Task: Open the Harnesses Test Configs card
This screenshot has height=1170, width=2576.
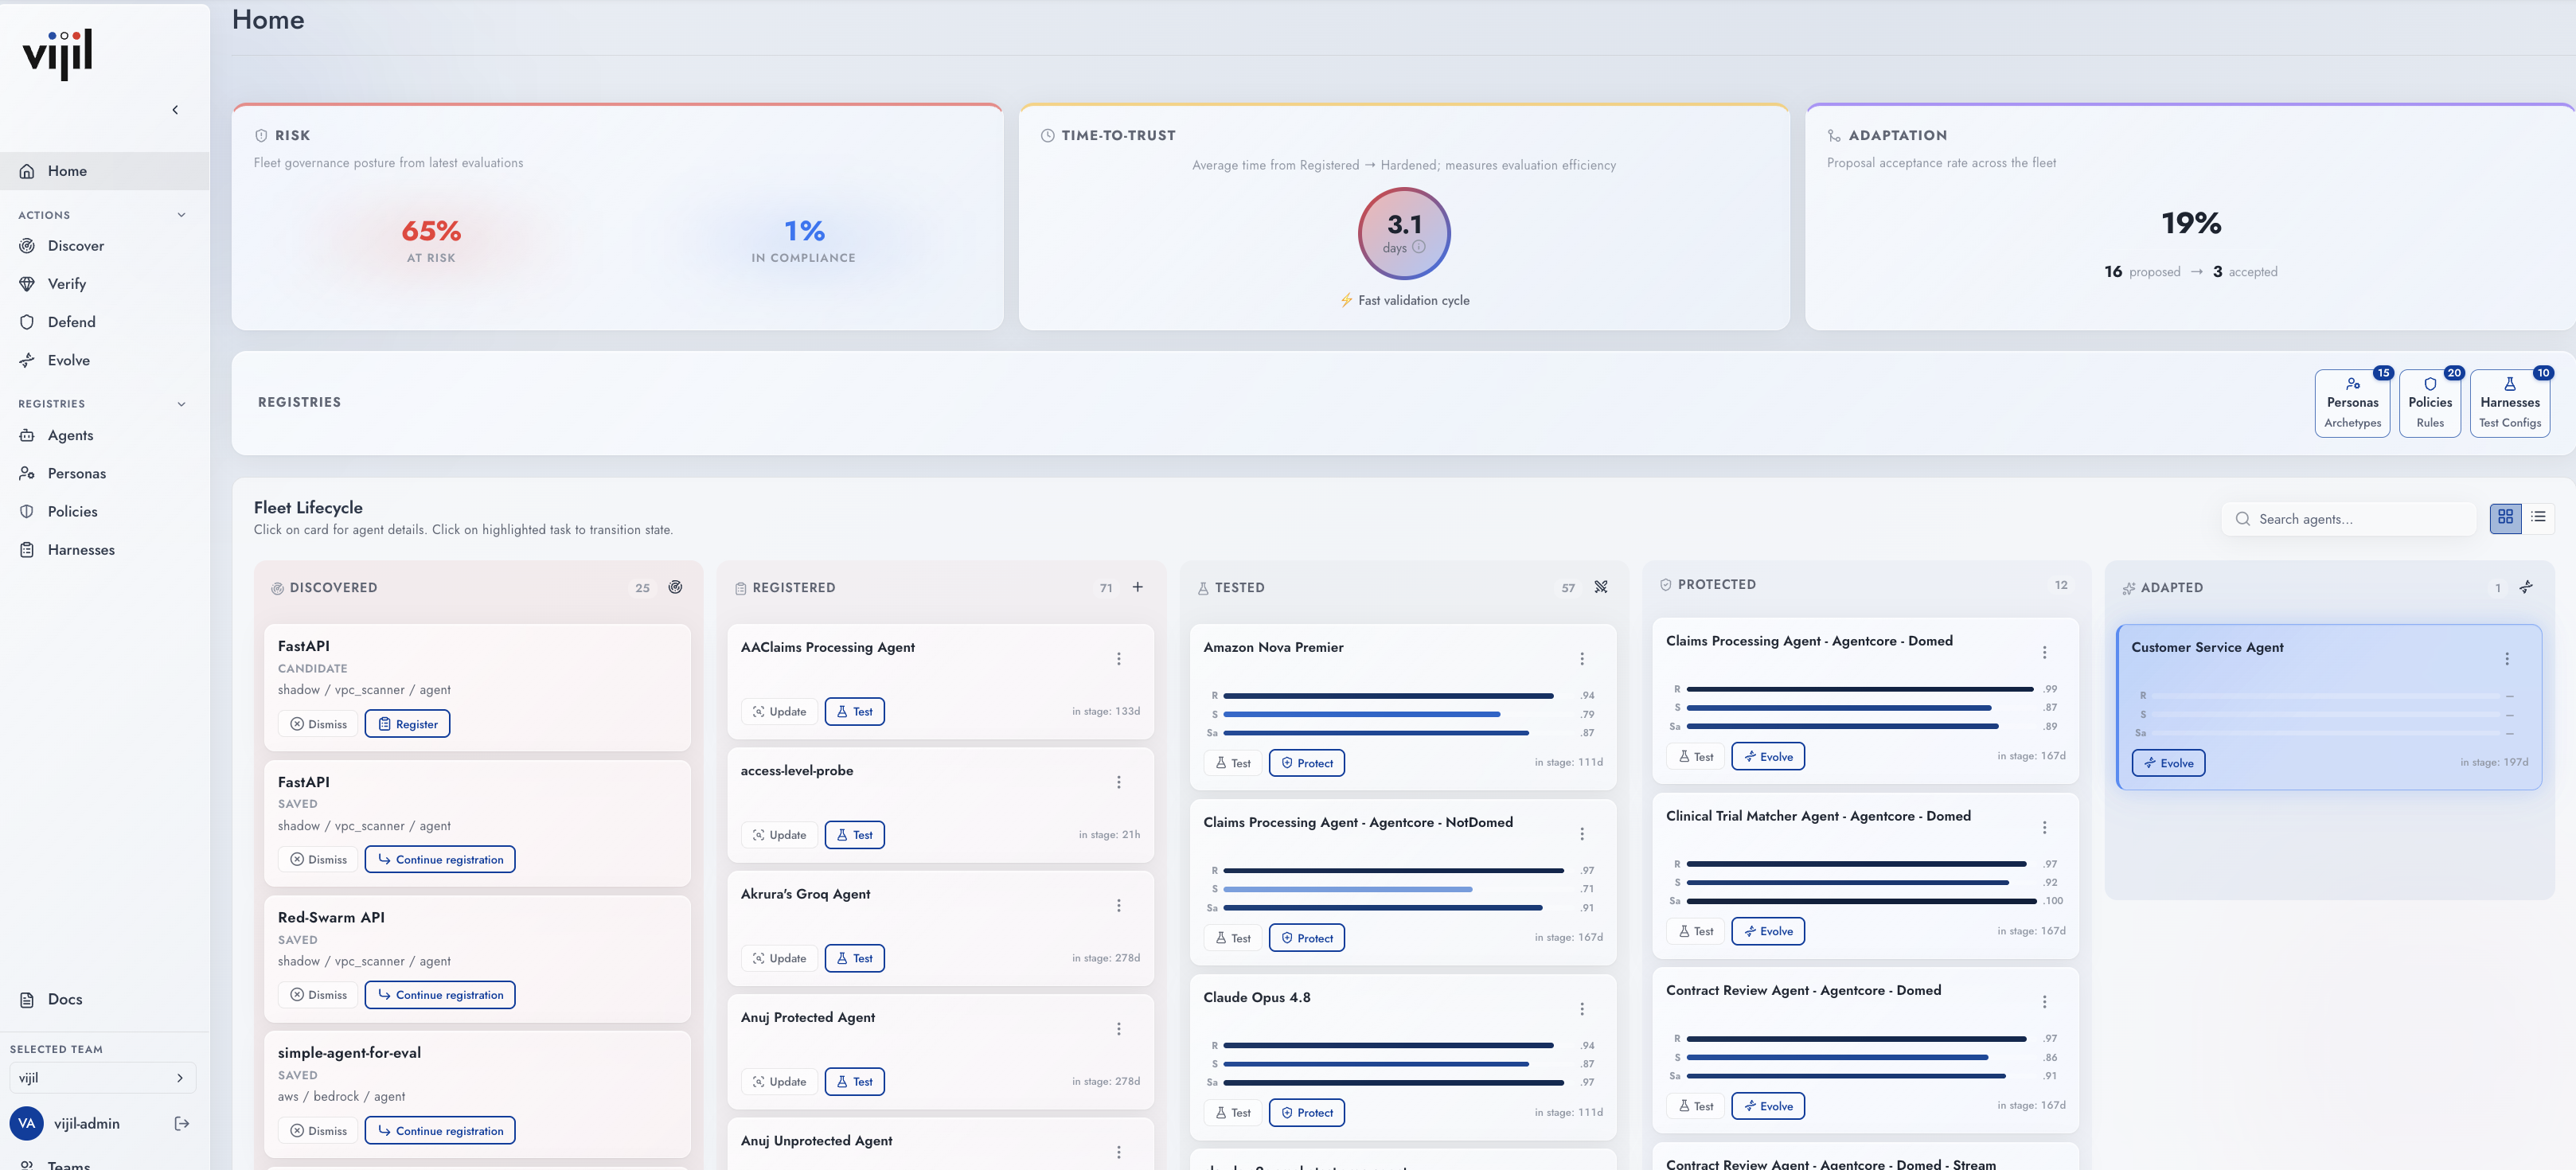Action: pos(2510,403)
